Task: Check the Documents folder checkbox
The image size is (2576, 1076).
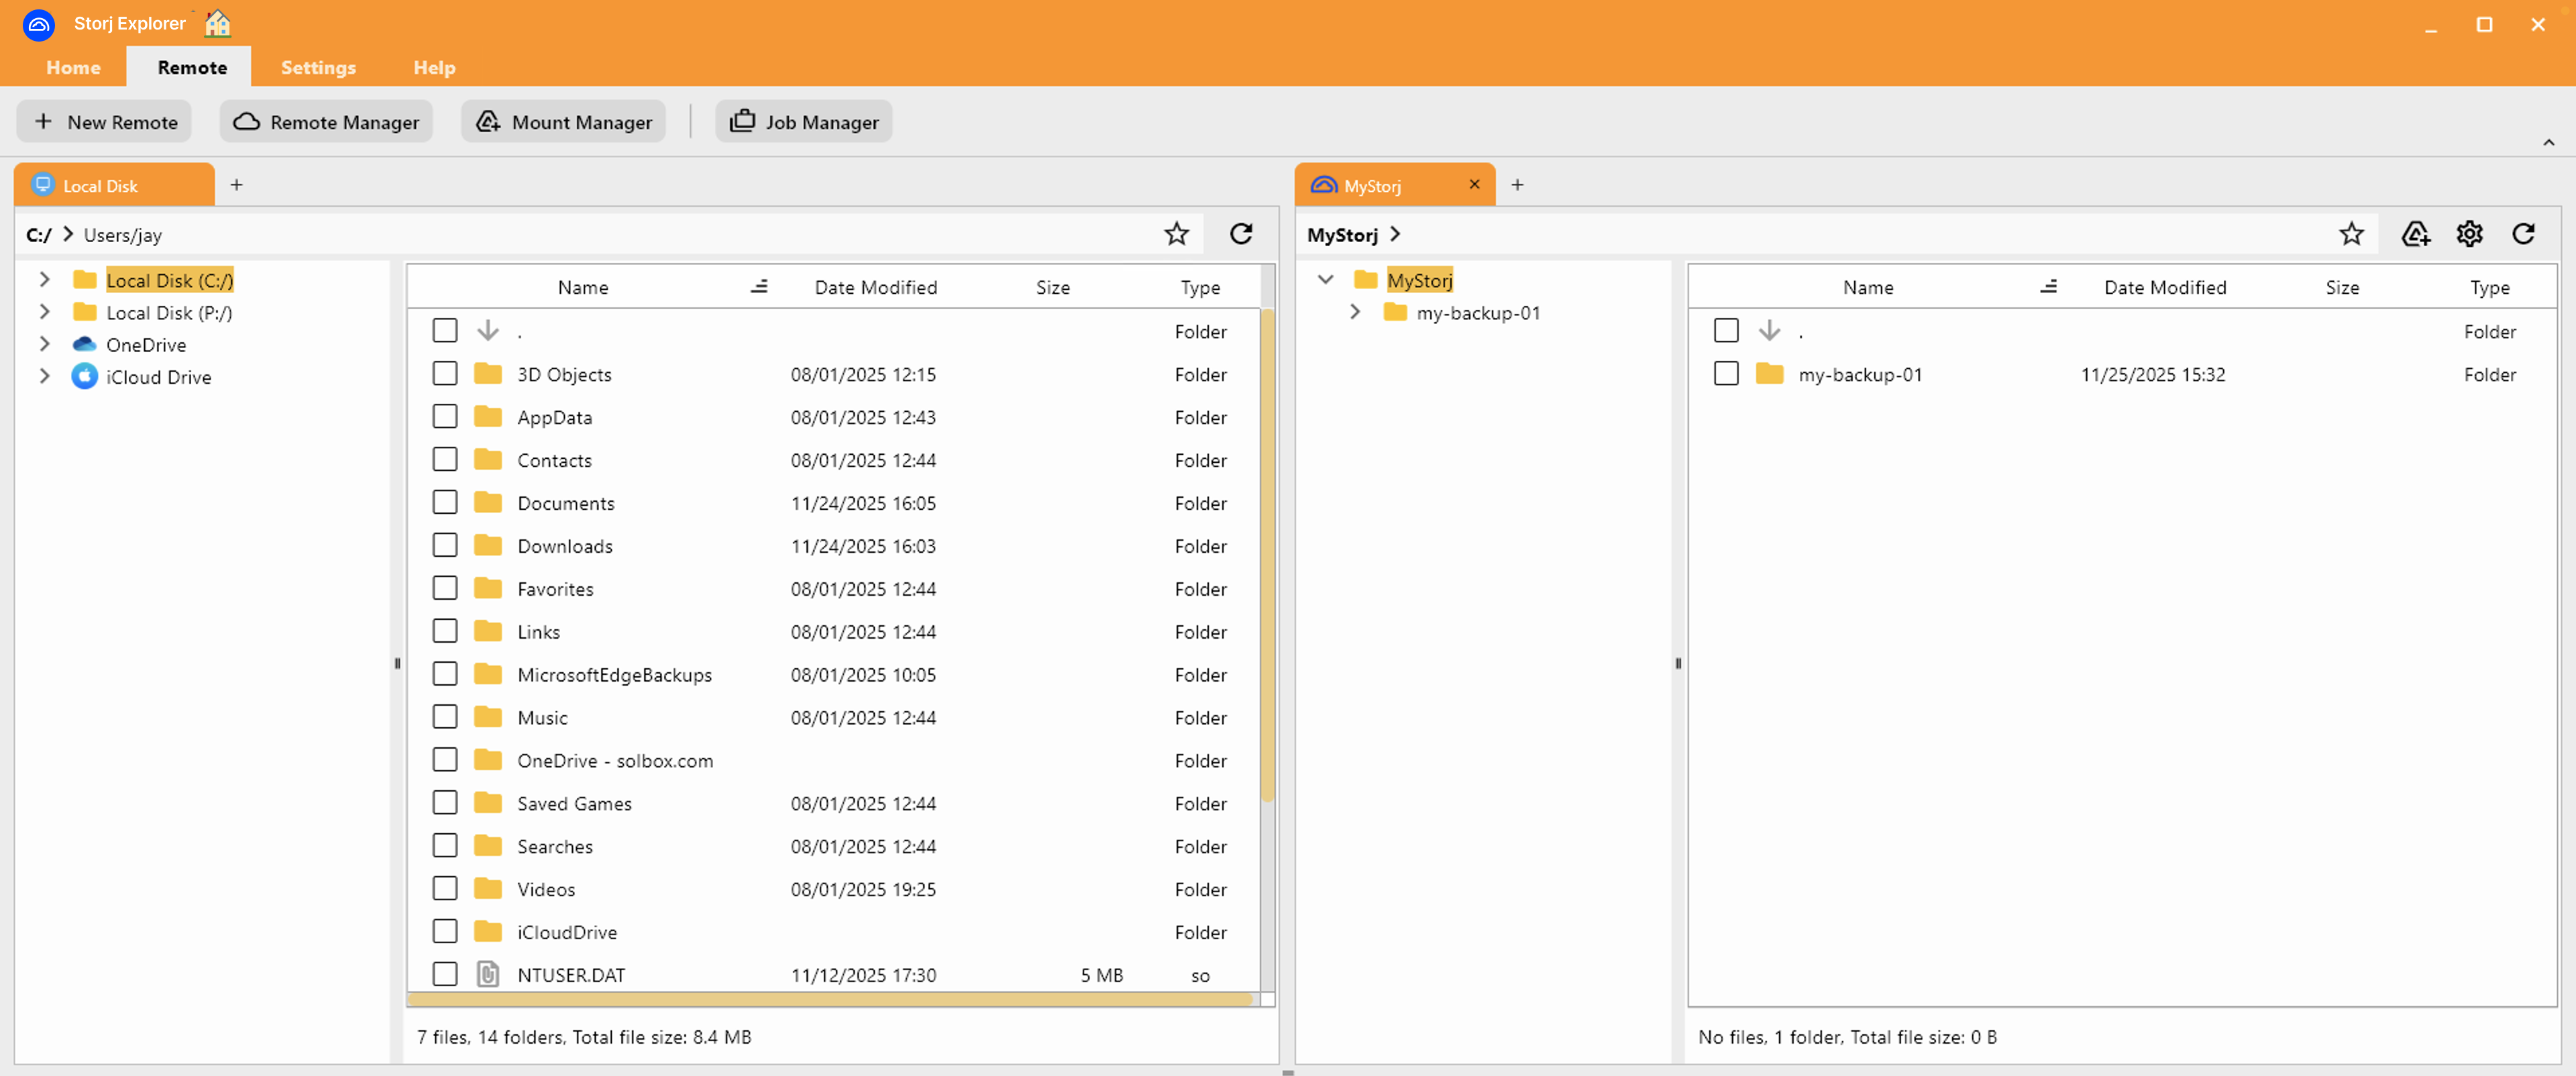Action: click(445, 502)
